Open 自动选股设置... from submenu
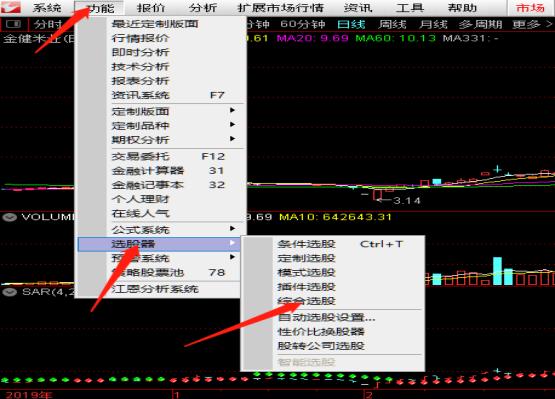The image size is (555, 399). coord(333,317)
